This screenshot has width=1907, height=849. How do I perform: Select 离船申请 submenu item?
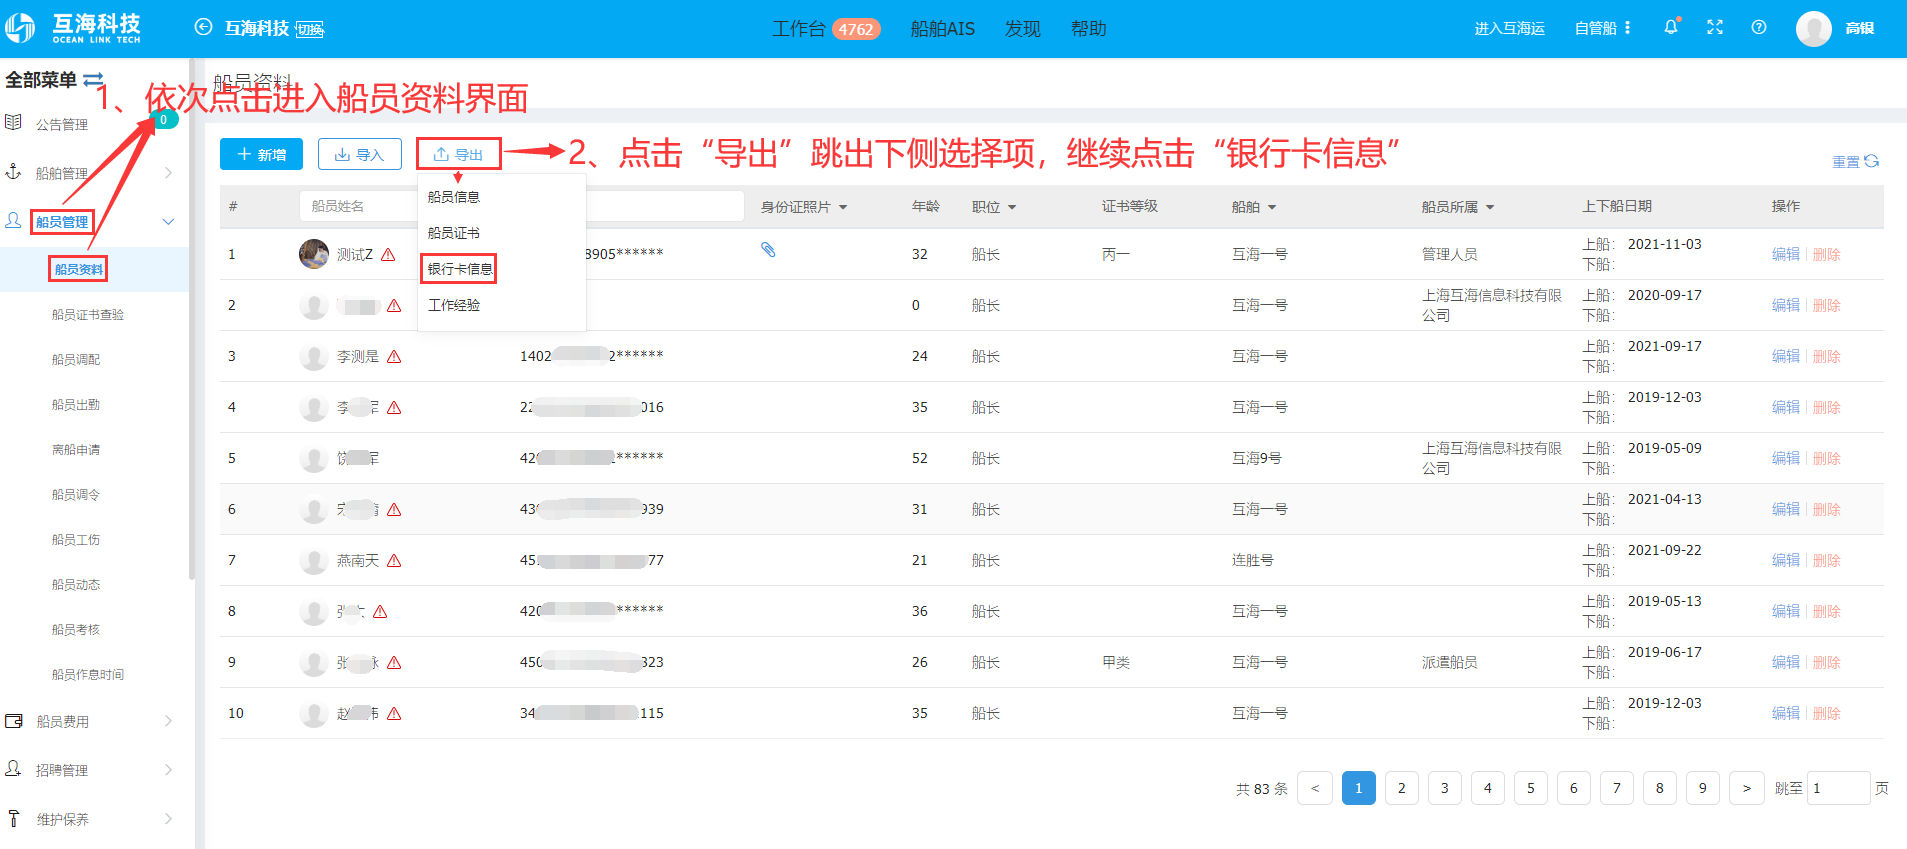[76, 449]
